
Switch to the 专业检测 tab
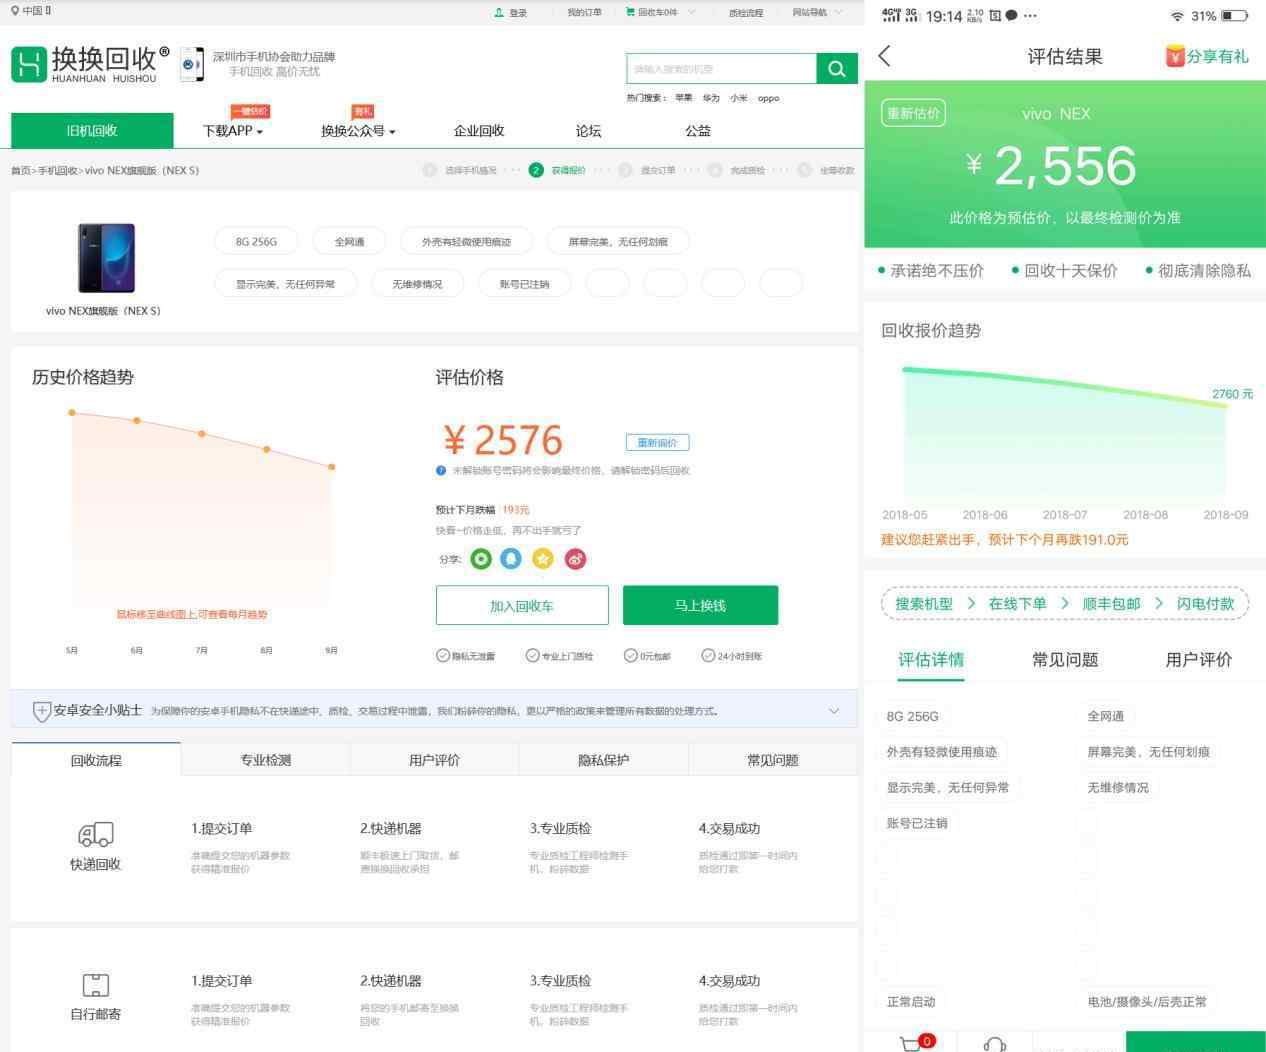click(x=266, y=760)
